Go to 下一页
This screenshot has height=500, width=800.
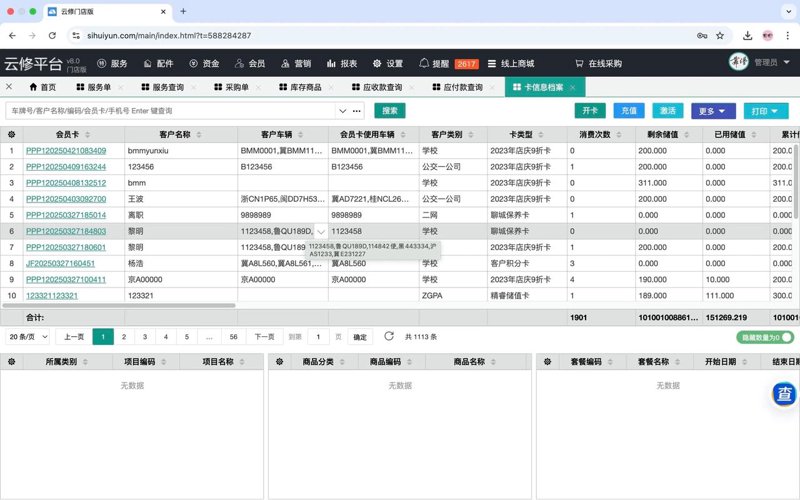[264, 337]
